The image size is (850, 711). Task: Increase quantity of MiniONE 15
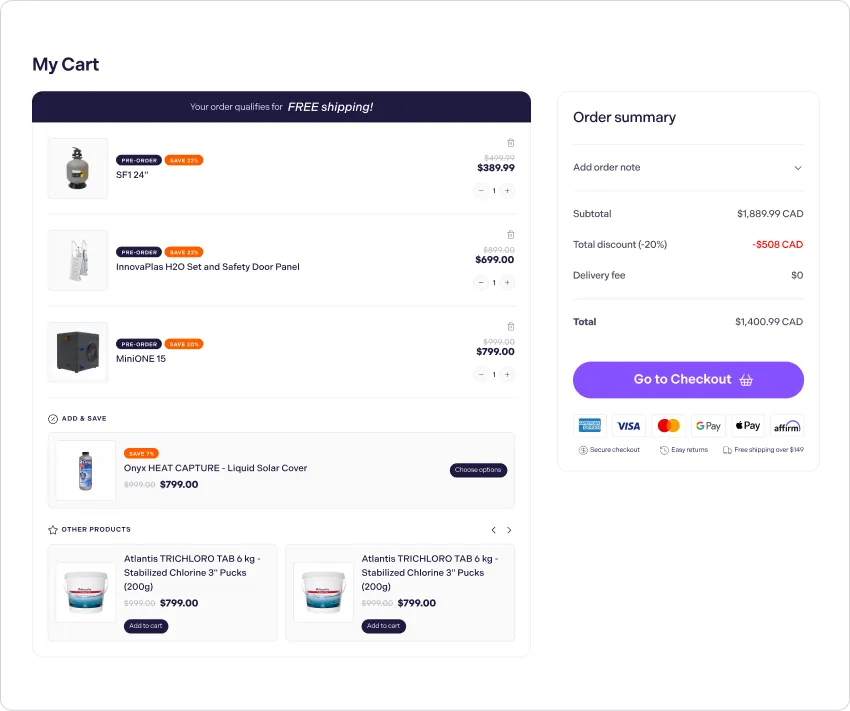tap(507, 374)
